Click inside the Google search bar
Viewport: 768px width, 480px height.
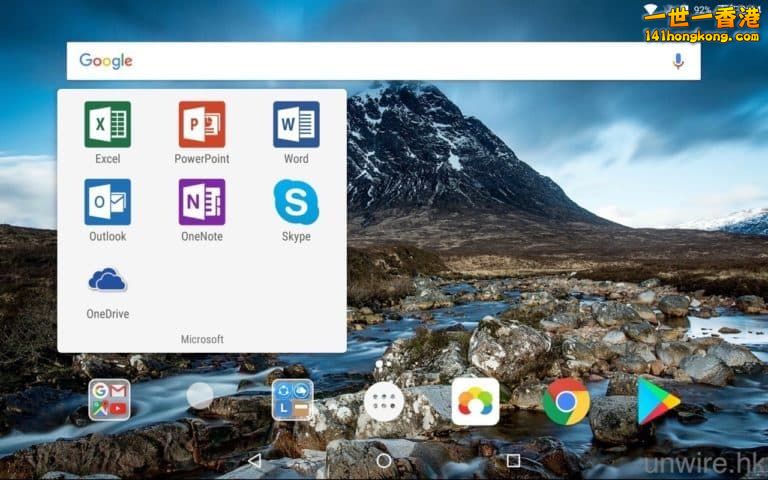pos(384,61)
